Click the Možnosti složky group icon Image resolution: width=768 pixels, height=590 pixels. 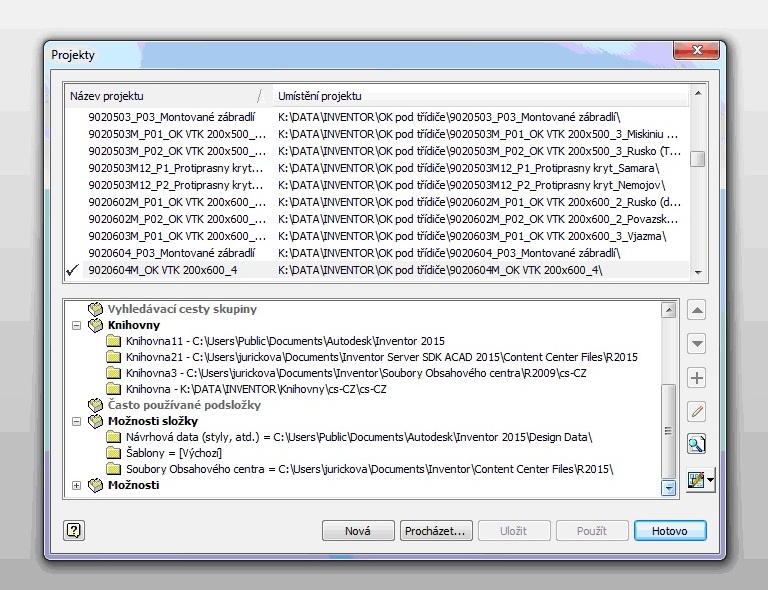pyautogui.click(x=96, y=421)
